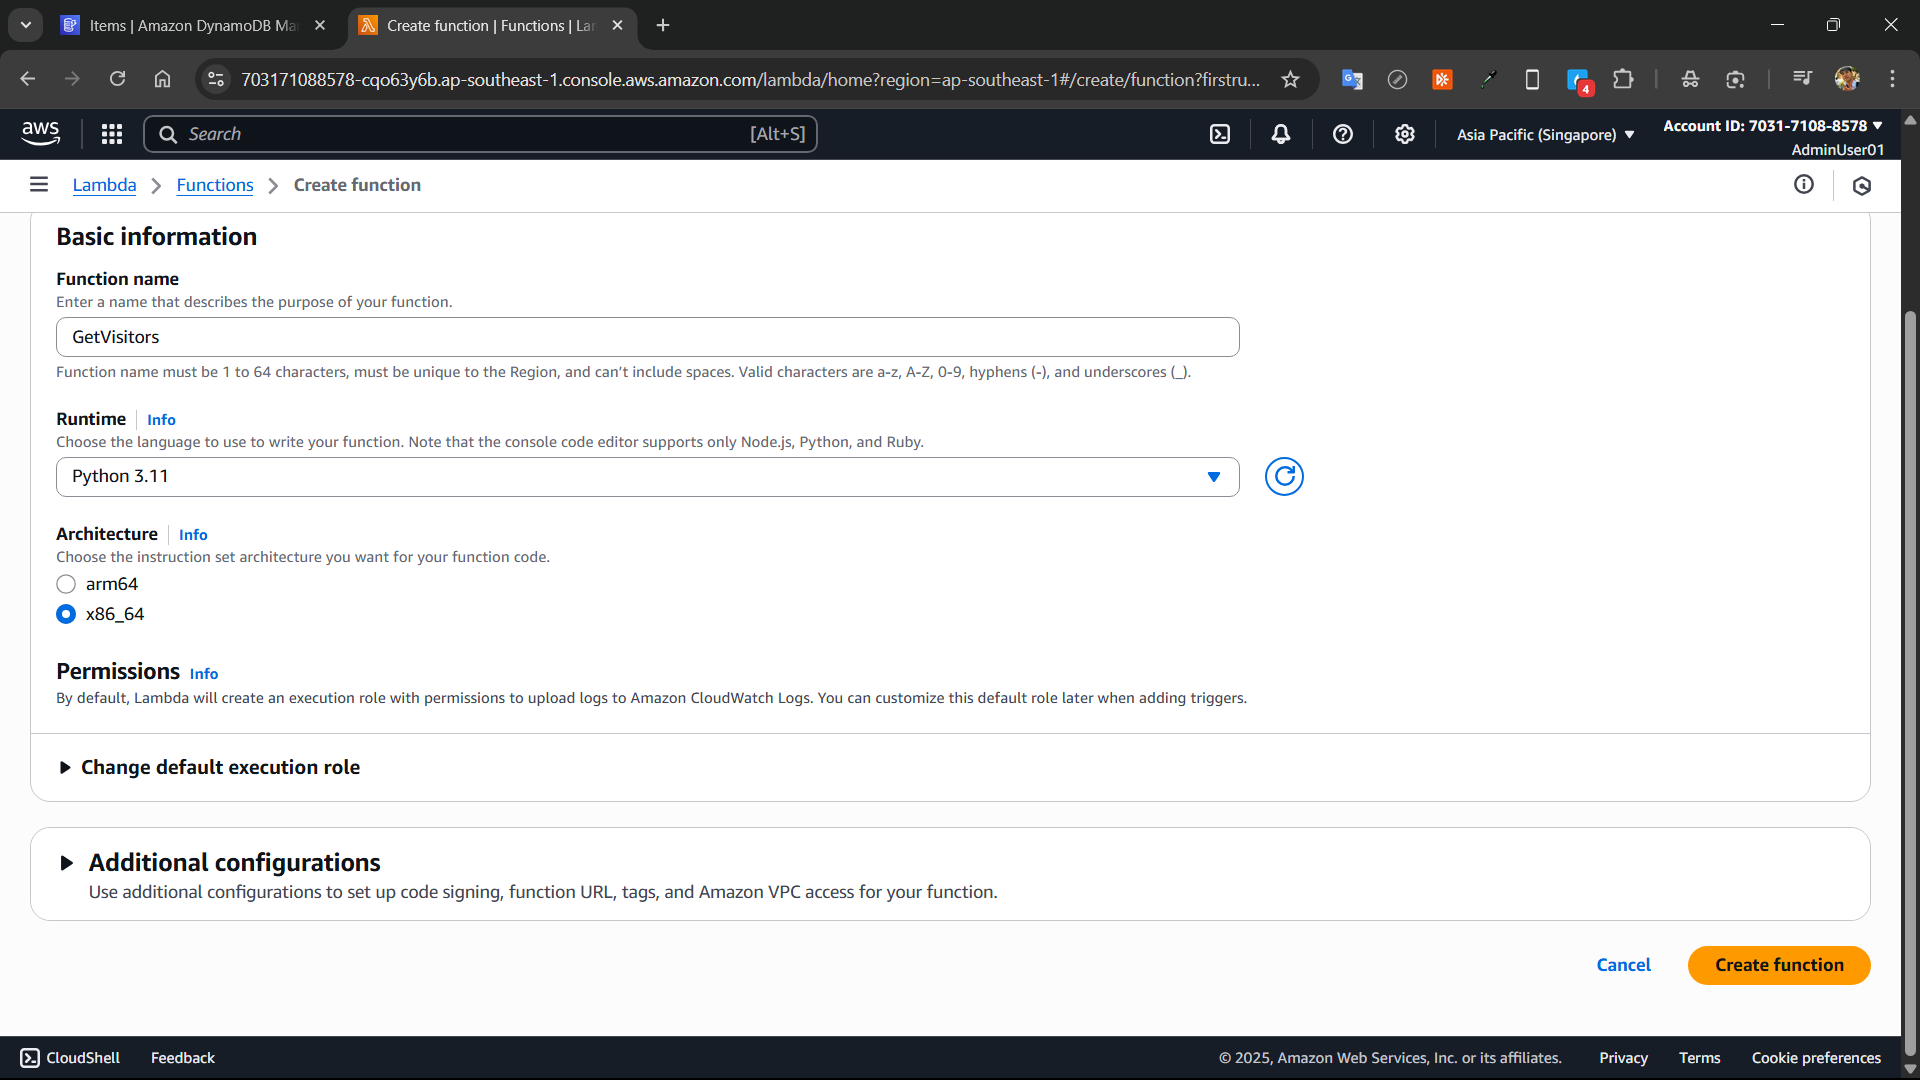Open the notifications bell

point(1281,134)
